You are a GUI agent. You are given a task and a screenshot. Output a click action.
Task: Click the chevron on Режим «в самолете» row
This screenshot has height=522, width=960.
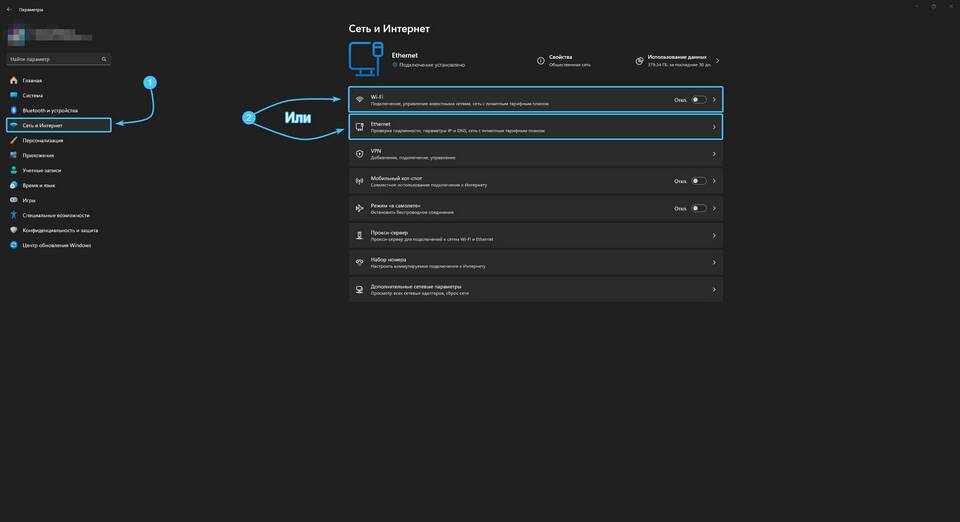(x=714, y=208)
